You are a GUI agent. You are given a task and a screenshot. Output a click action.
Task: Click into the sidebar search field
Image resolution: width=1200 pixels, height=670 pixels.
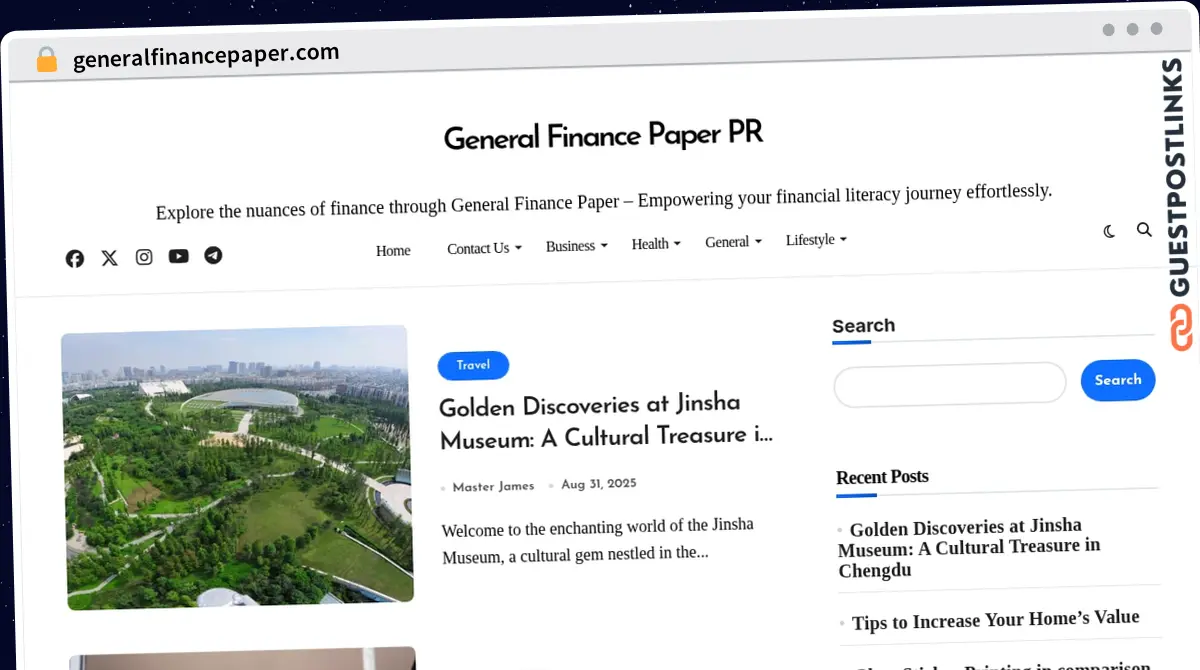(x=950, y=384)
